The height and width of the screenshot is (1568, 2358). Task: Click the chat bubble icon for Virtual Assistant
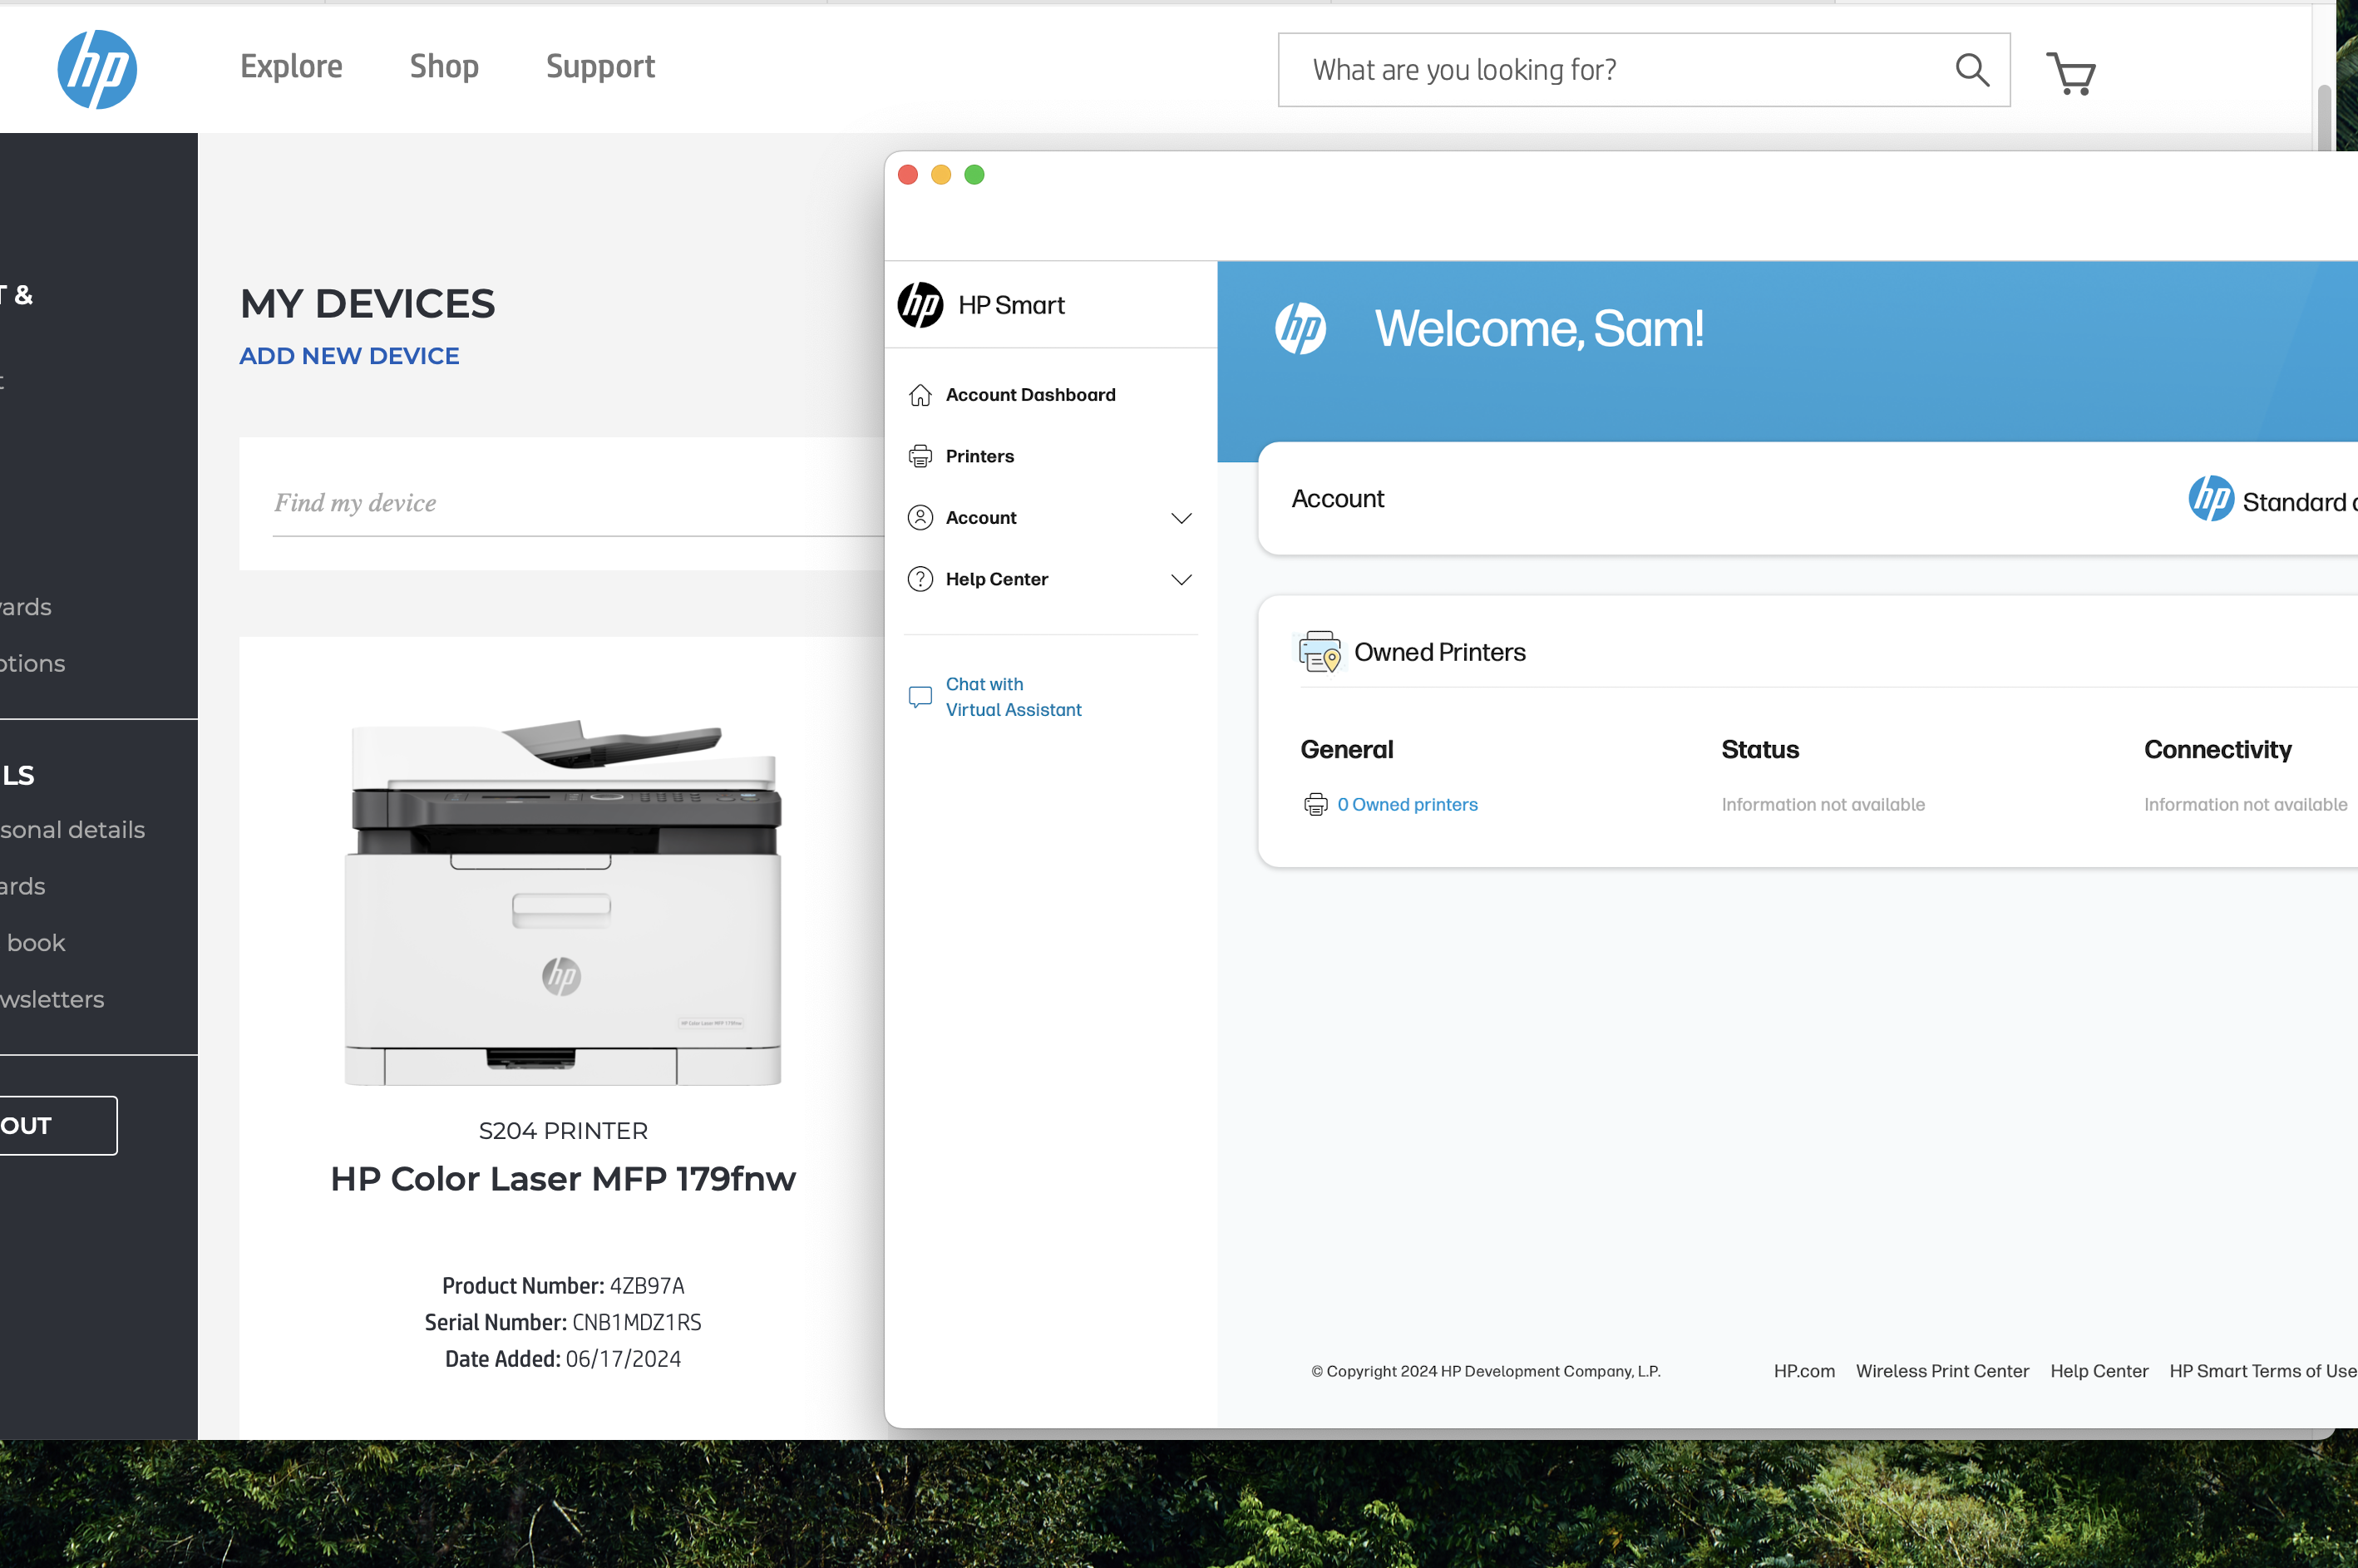[920, 697]
